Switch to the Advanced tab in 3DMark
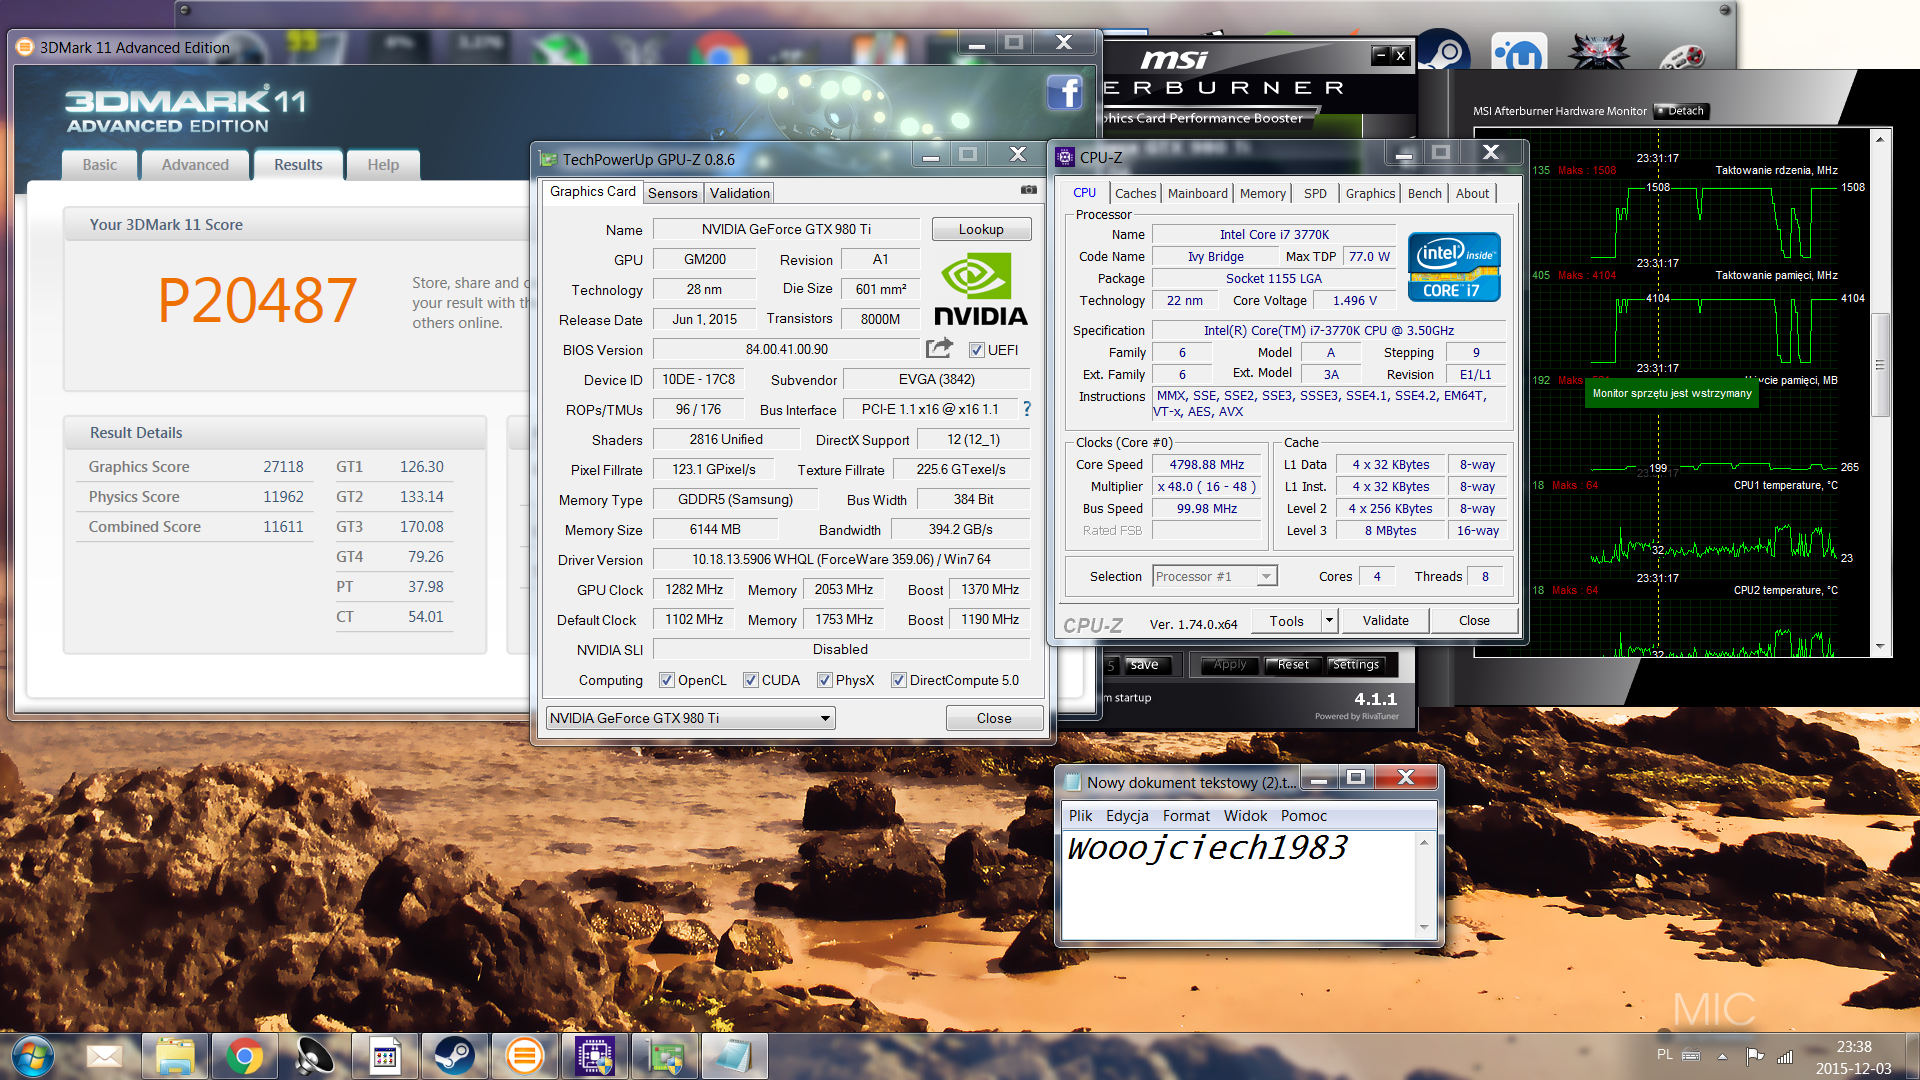The image size is (1920, 1080). pyautogui.click(x=195, y=165)
